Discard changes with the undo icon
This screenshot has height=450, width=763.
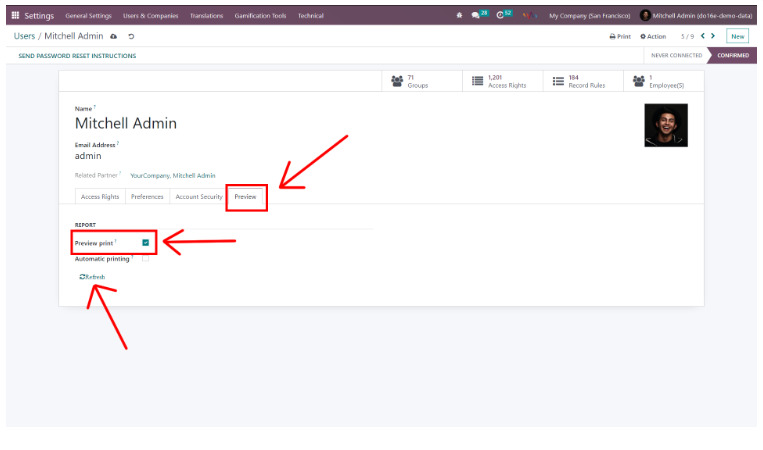pos(131,36)
